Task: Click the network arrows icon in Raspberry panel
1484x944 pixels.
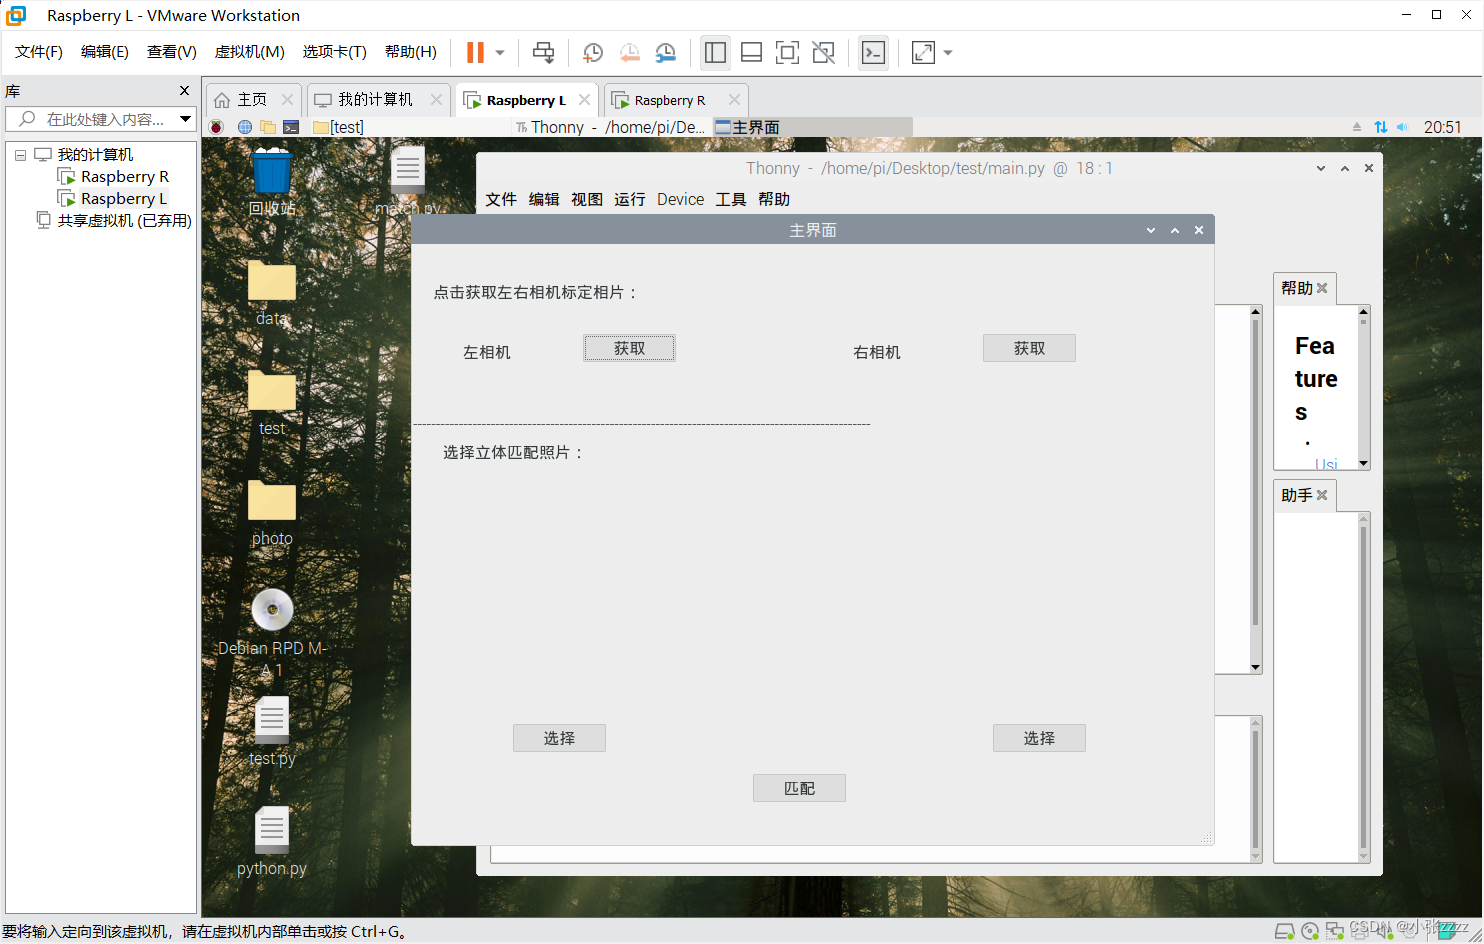Action: [1381, 127]
